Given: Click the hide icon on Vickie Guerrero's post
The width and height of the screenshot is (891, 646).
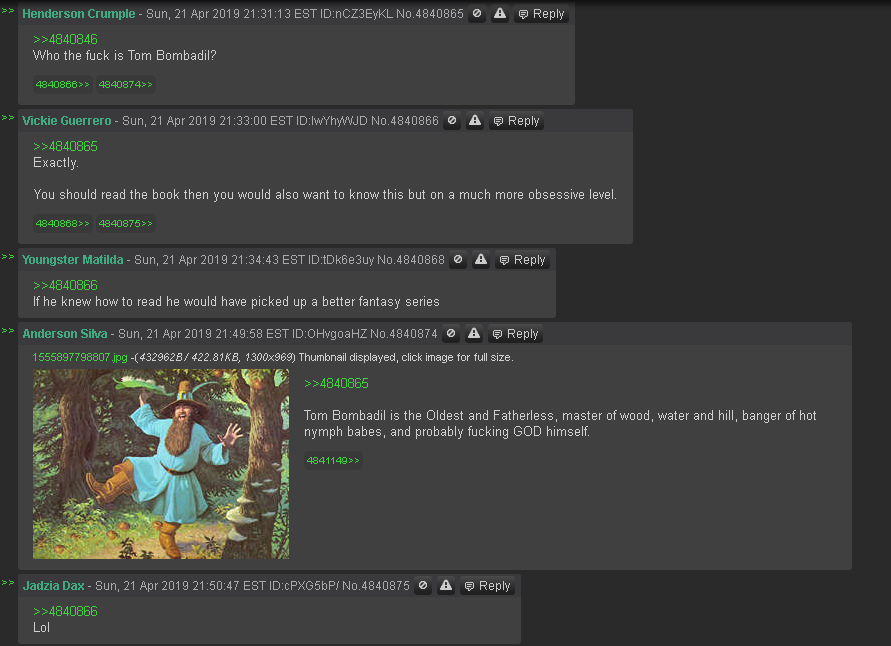Looking at the screenshot, I should point(452,121).
